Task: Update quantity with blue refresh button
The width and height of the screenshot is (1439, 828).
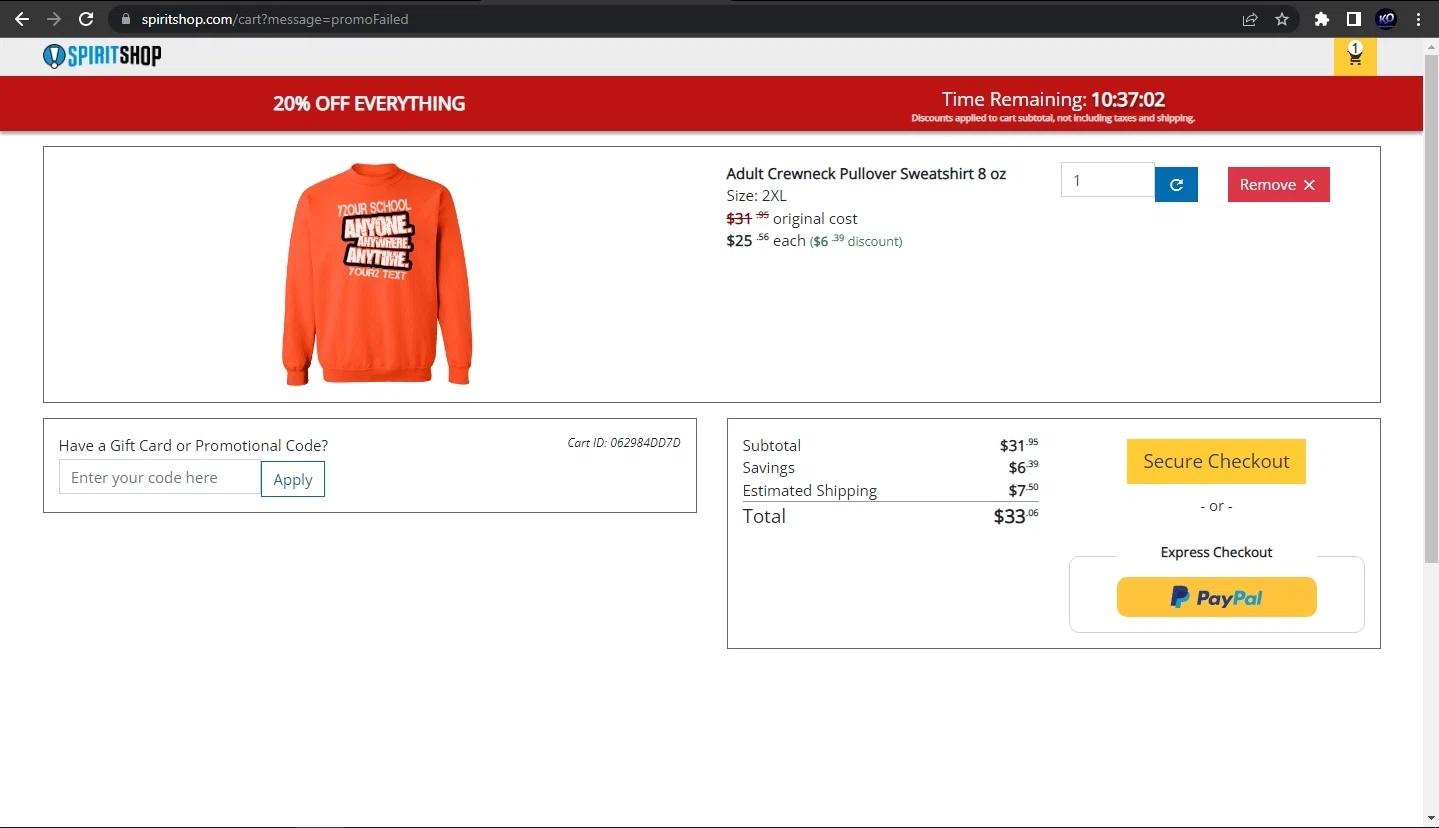Action: pyautogui.click(x=1176, y=184)
